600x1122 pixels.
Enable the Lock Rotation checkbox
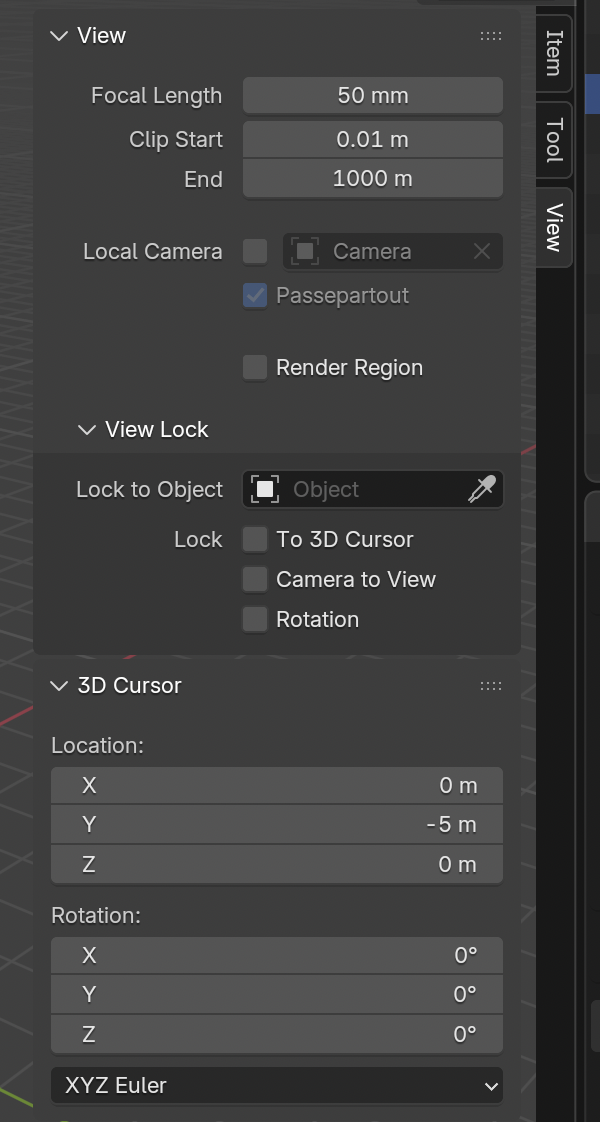click(x=256, y=620)
